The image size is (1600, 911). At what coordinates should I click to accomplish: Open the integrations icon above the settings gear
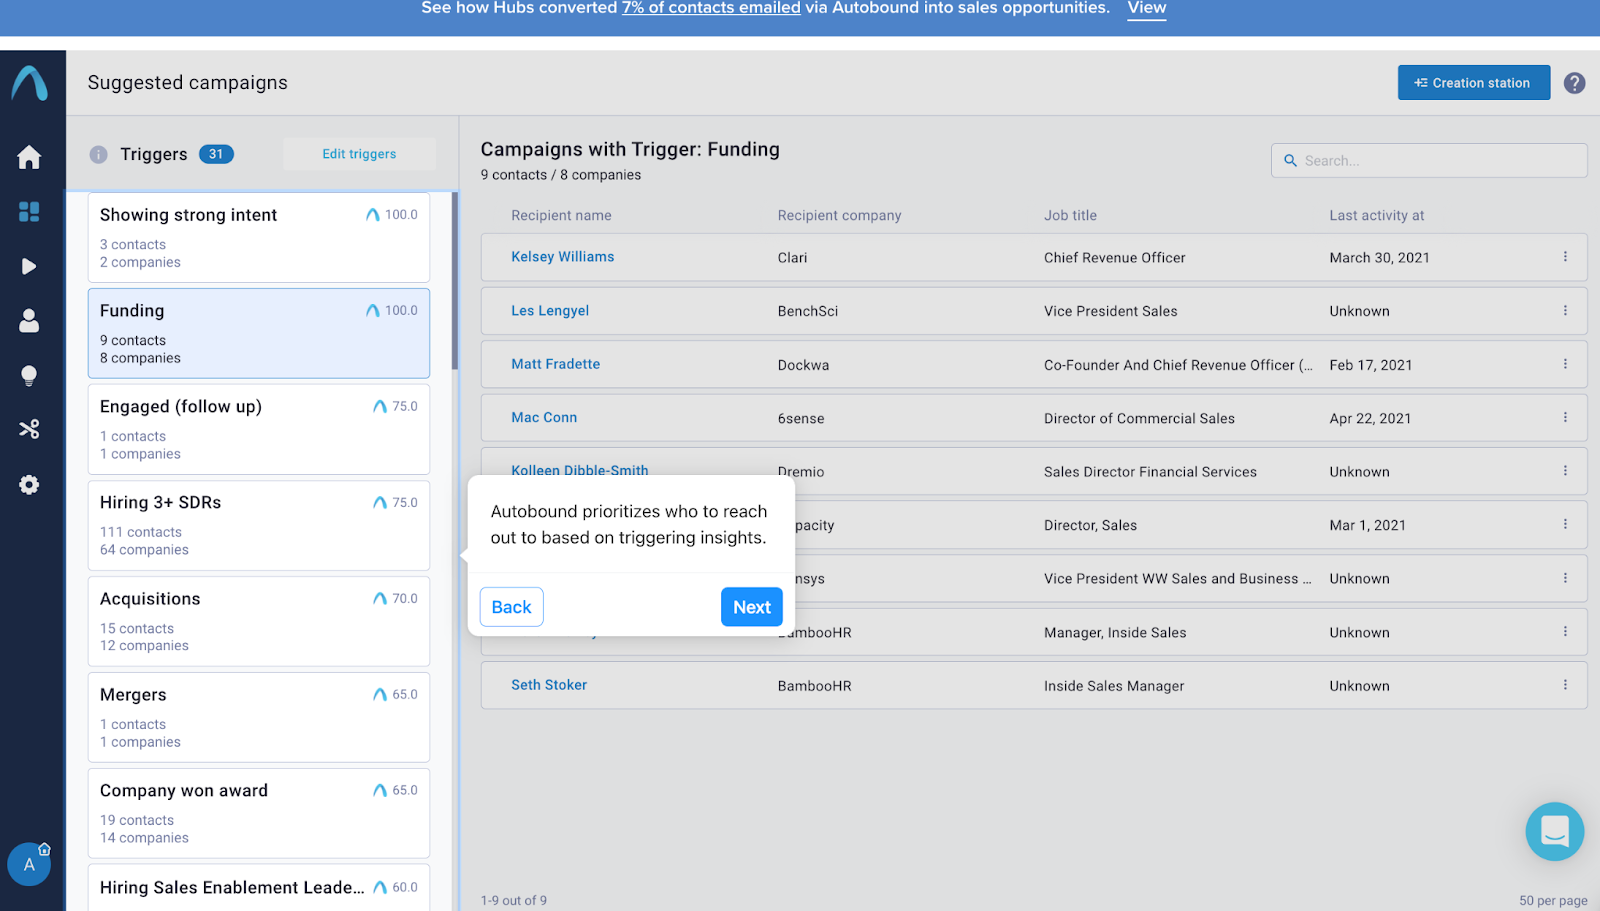(29, 429)
